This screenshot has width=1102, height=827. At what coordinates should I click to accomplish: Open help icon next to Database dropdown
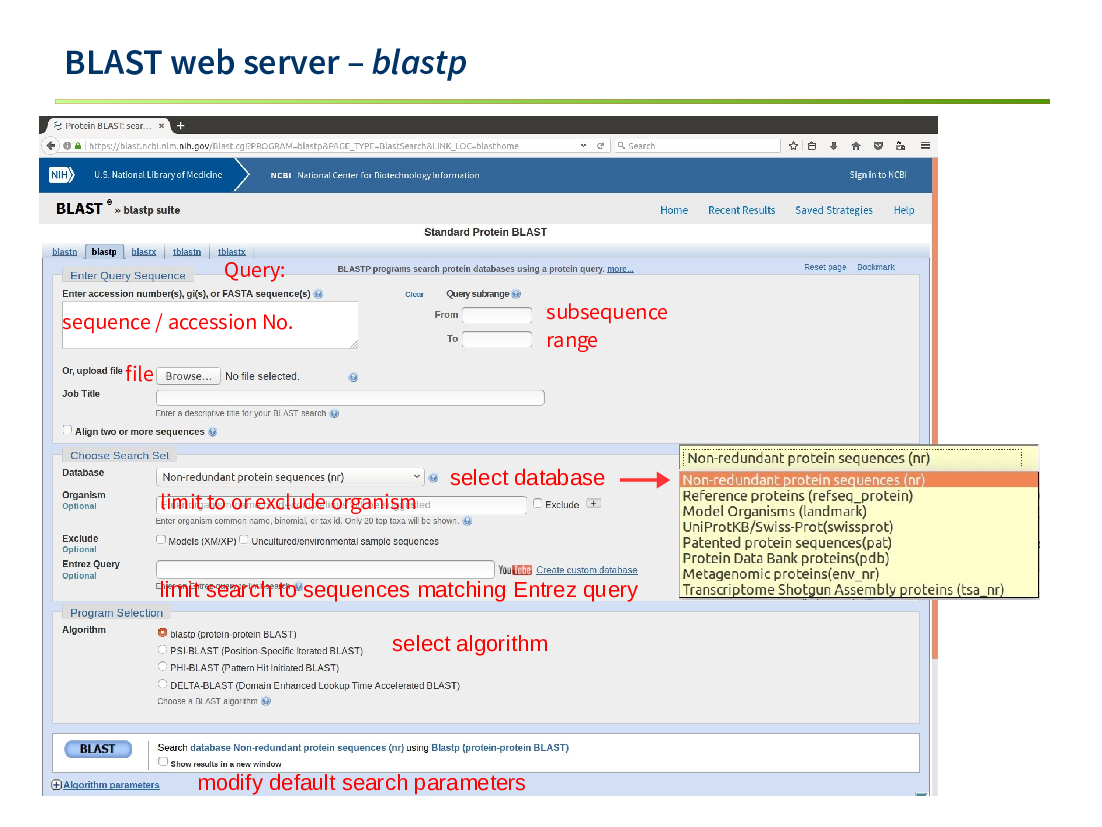pyautogui.click(x=434, y=478)
